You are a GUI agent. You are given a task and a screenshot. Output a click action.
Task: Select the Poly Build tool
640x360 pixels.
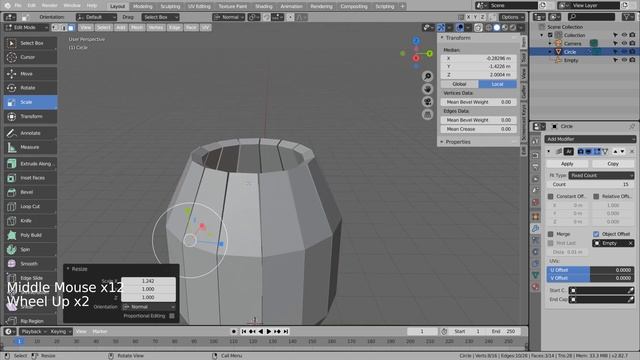[31, 235]
